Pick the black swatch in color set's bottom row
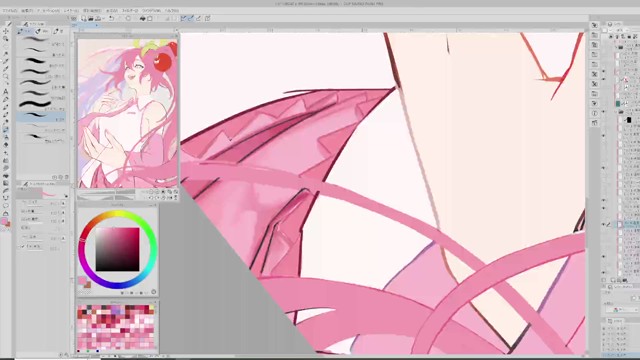This screenshot has height=360, width=640. (x=79, y=351)
